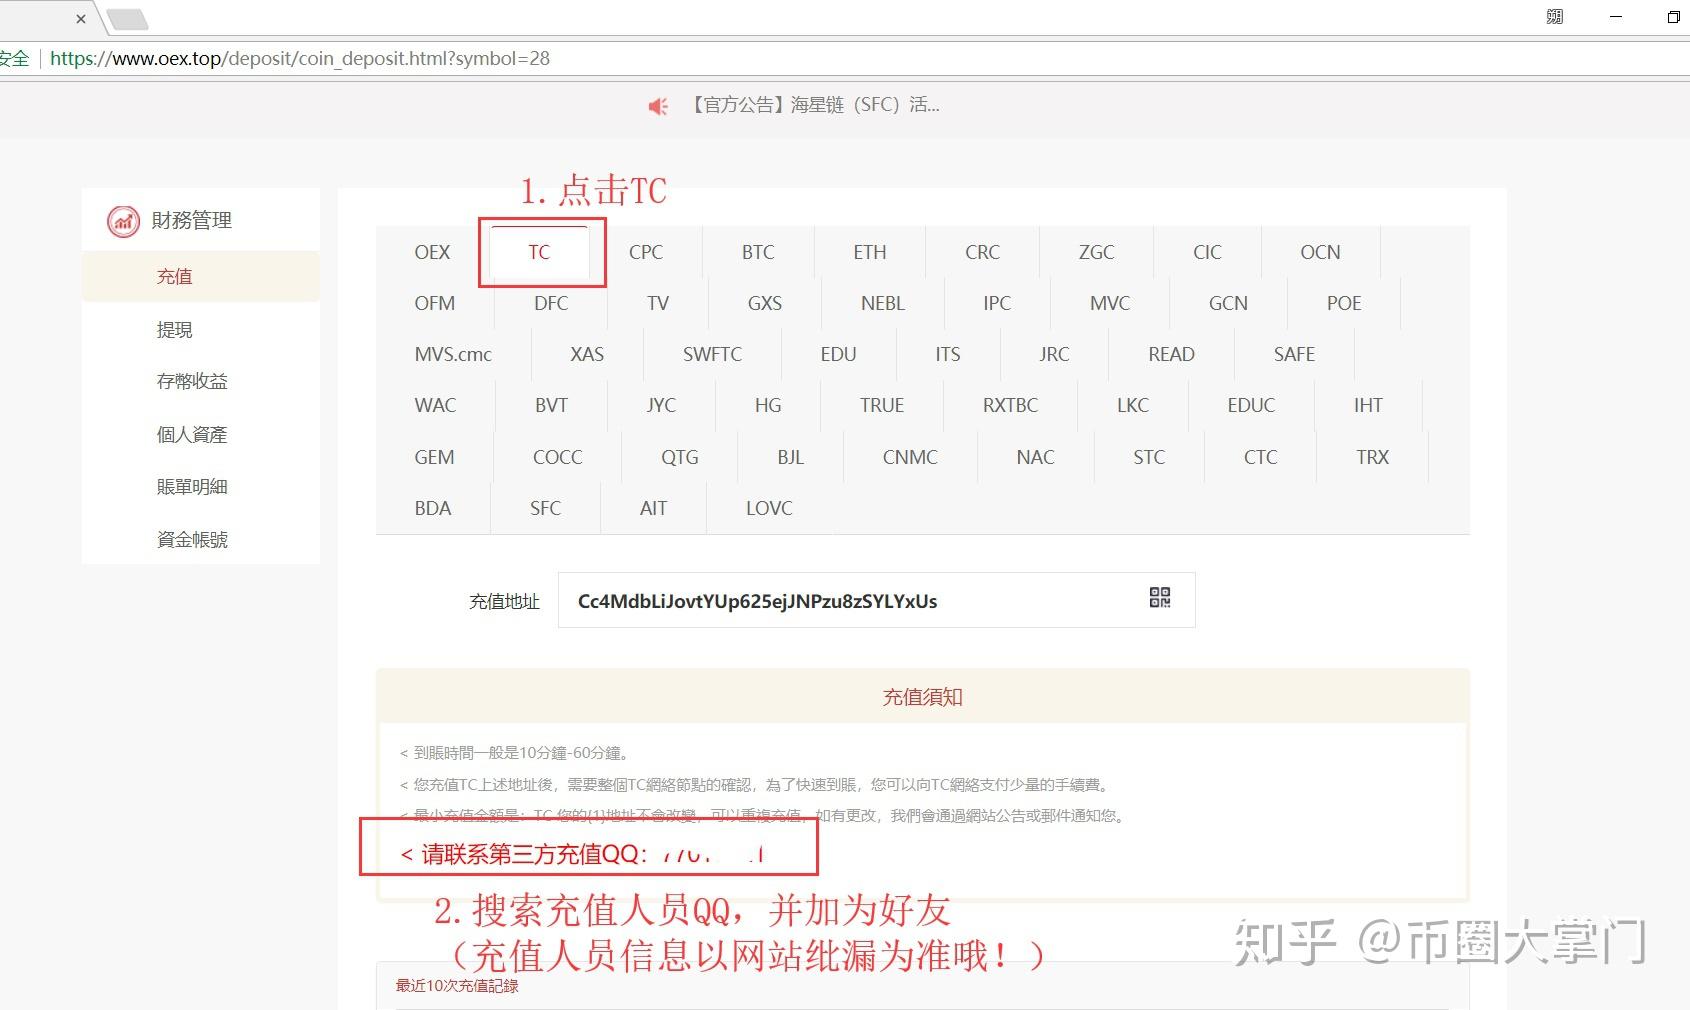Switch to the BTC deposit tab
This screenshot has width=1690, height=1010.
click(758, 252)
